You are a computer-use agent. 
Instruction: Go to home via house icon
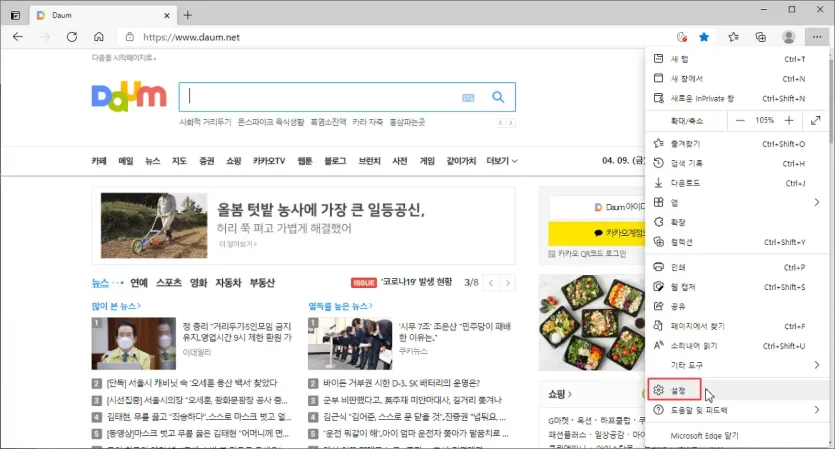pyautogui.click(x=99, y=37)
